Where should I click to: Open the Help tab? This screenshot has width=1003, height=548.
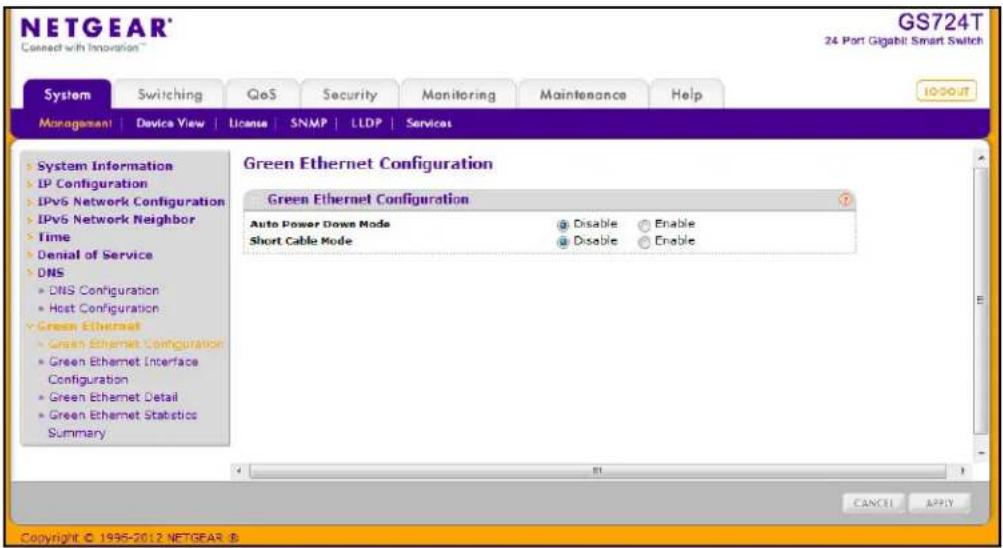pos(686,95)
